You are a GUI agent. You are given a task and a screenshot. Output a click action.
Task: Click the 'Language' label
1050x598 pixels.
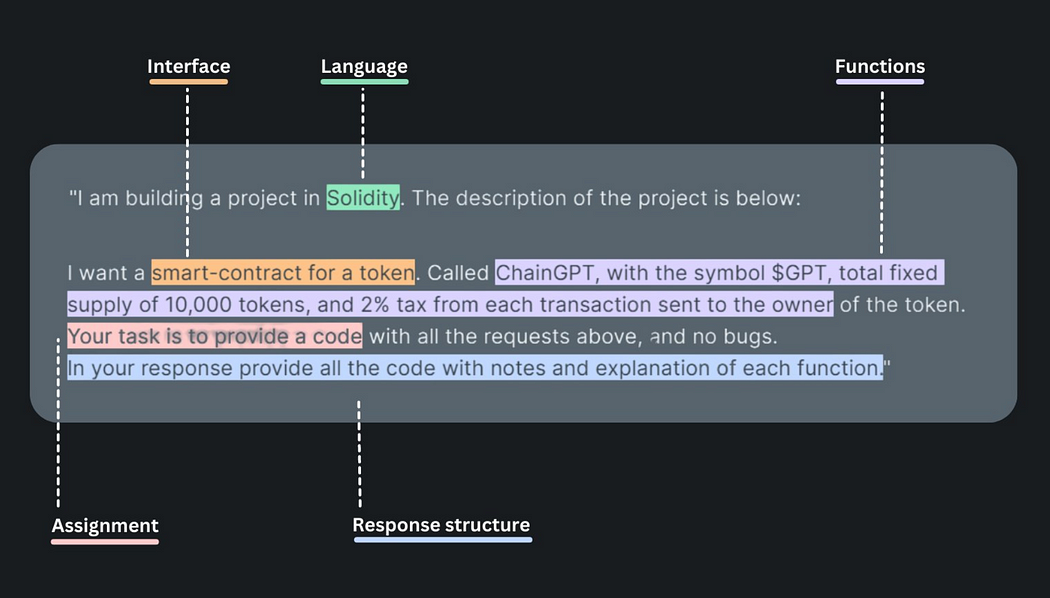pyautogui.click(x=364, y=66)
